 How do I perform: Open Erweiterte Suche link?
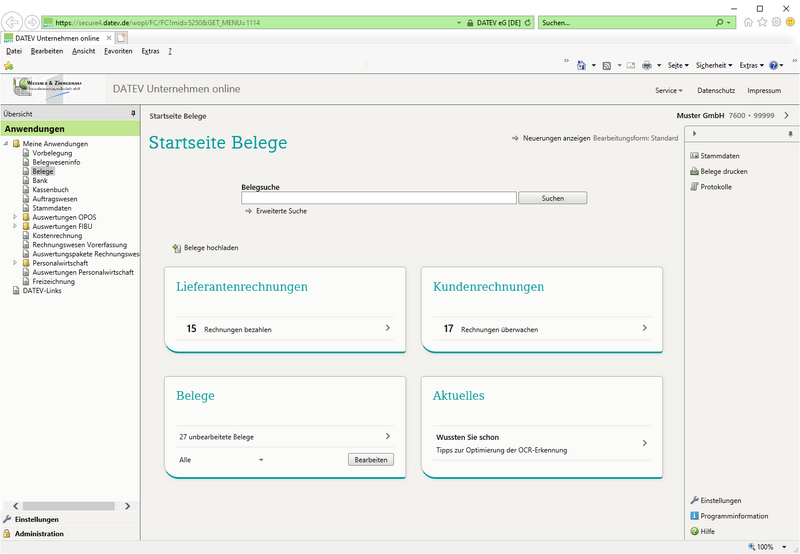[276, 211]
